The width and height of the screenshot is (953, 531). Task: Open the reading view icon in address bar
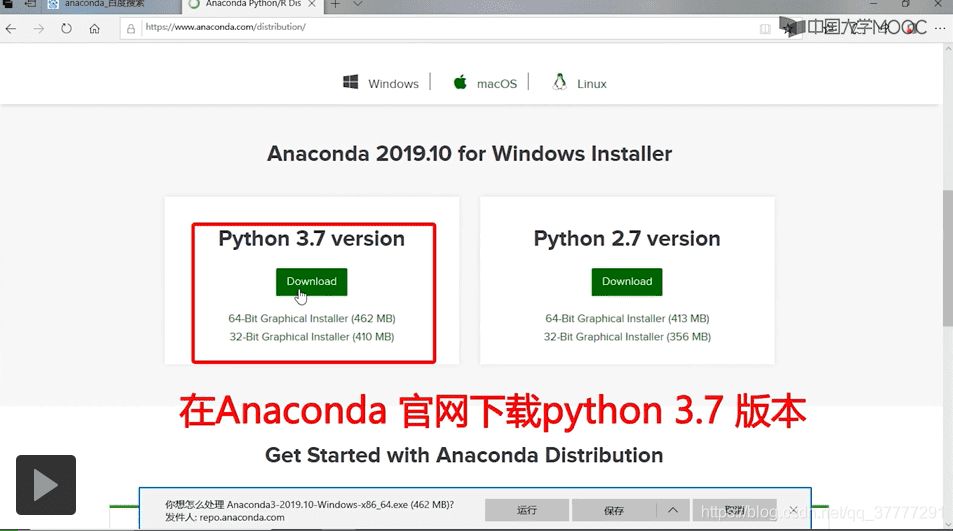(765, 29)
